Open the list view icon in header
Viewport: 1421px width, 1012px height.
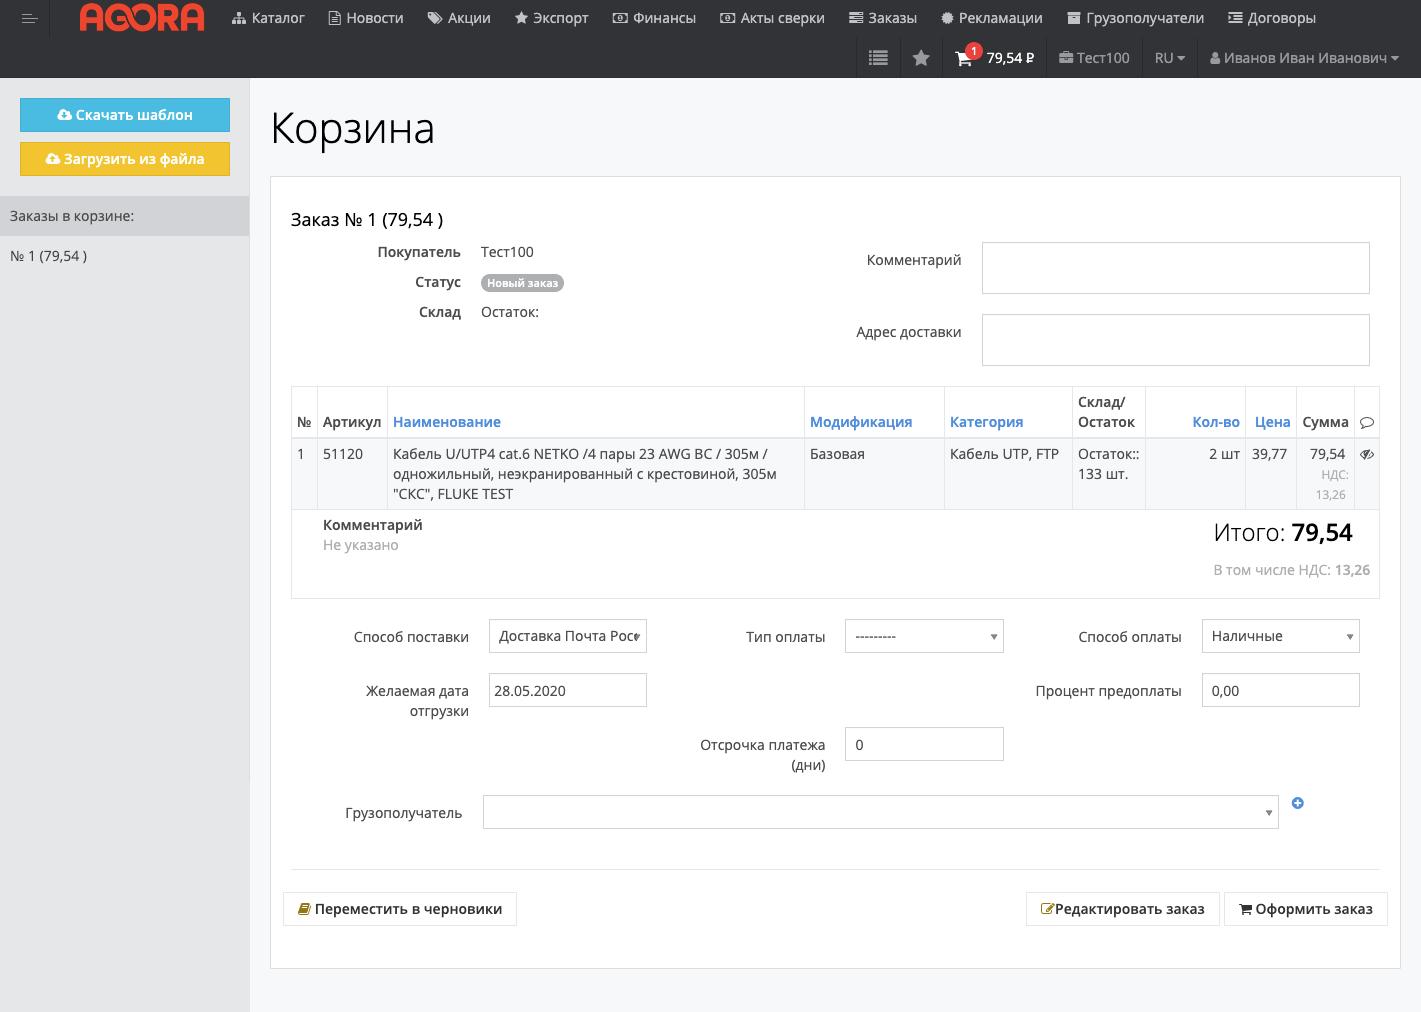click(x=878, y=58)
